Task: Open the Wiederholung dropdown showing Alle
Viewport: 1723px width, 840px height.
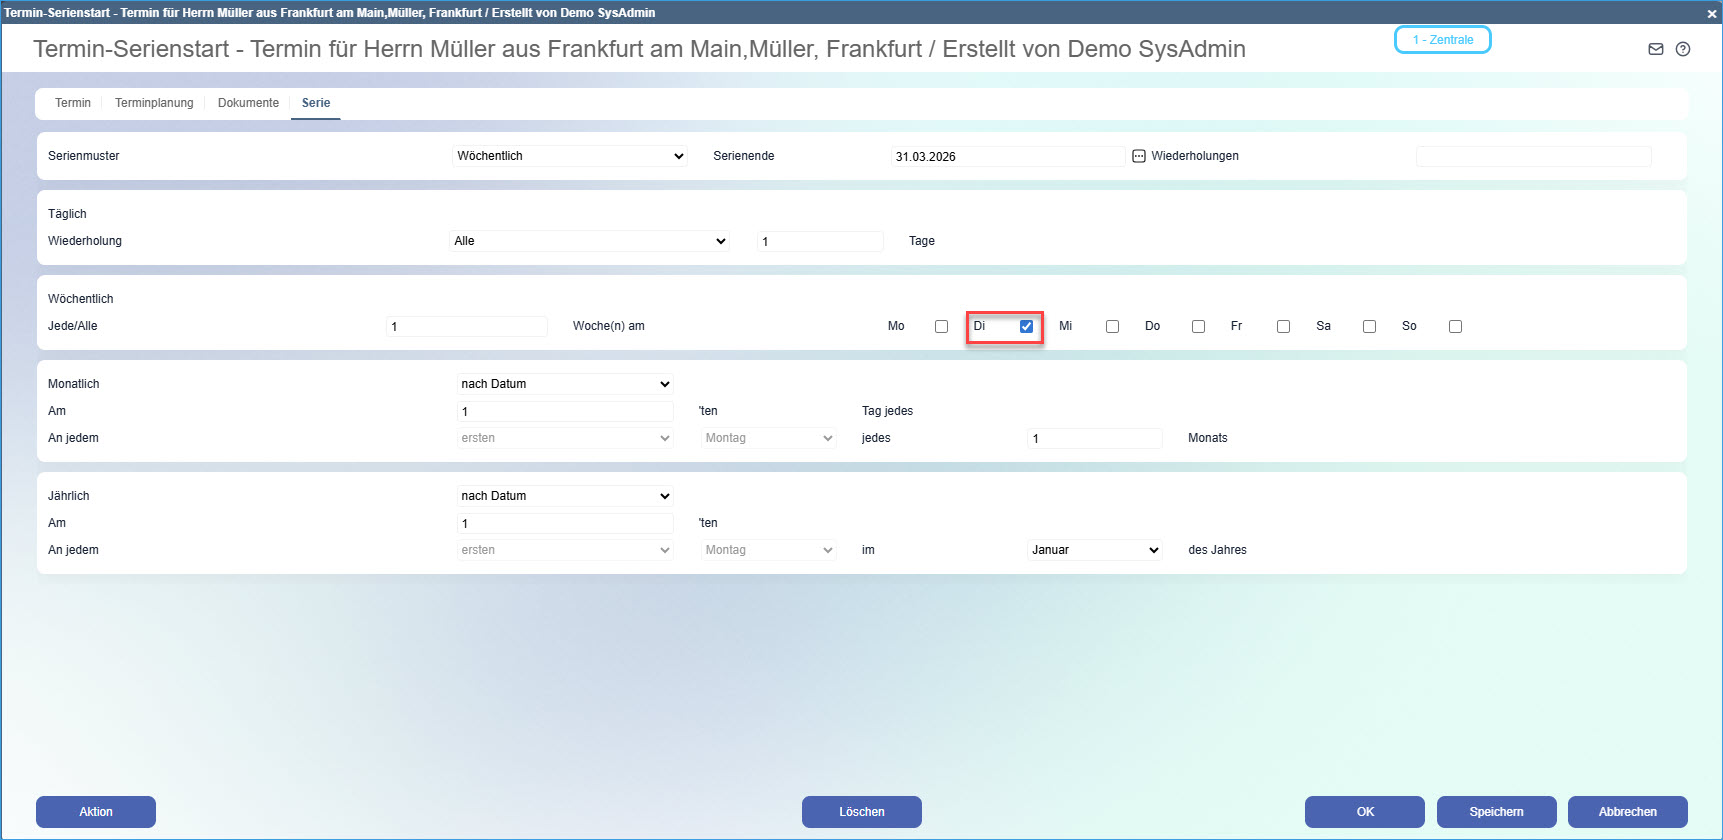Action: point(590,241)
